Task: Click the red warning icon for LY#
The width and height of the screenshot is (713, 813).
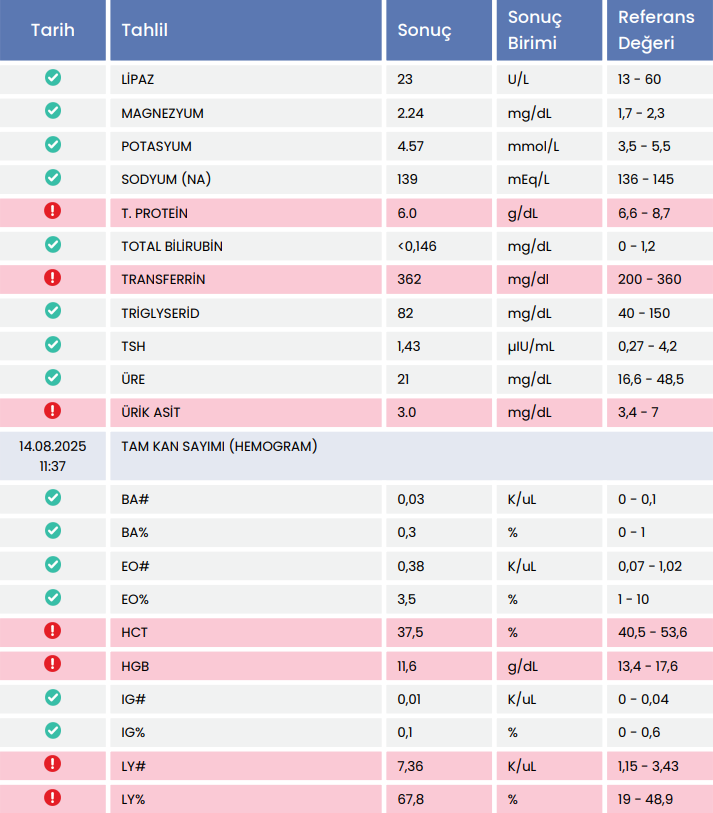Action: point(53,764)
